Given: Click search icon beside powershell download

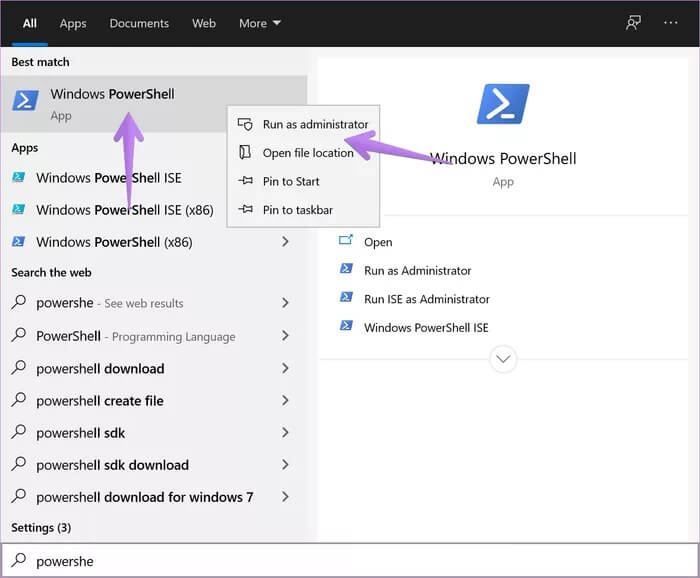Looking at the screenshot, I should [19, 368].
